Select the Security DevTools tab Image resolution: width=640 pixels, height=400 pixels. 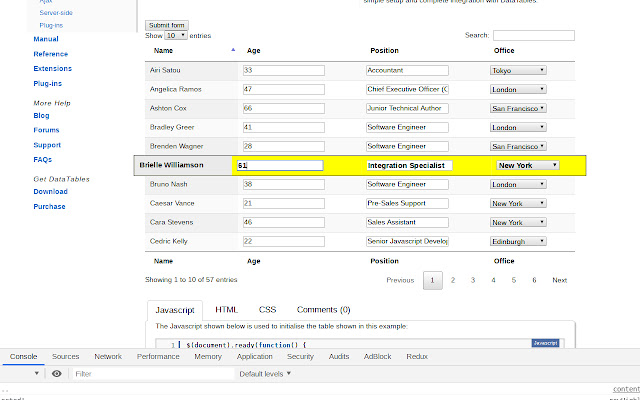pos(300,356)
